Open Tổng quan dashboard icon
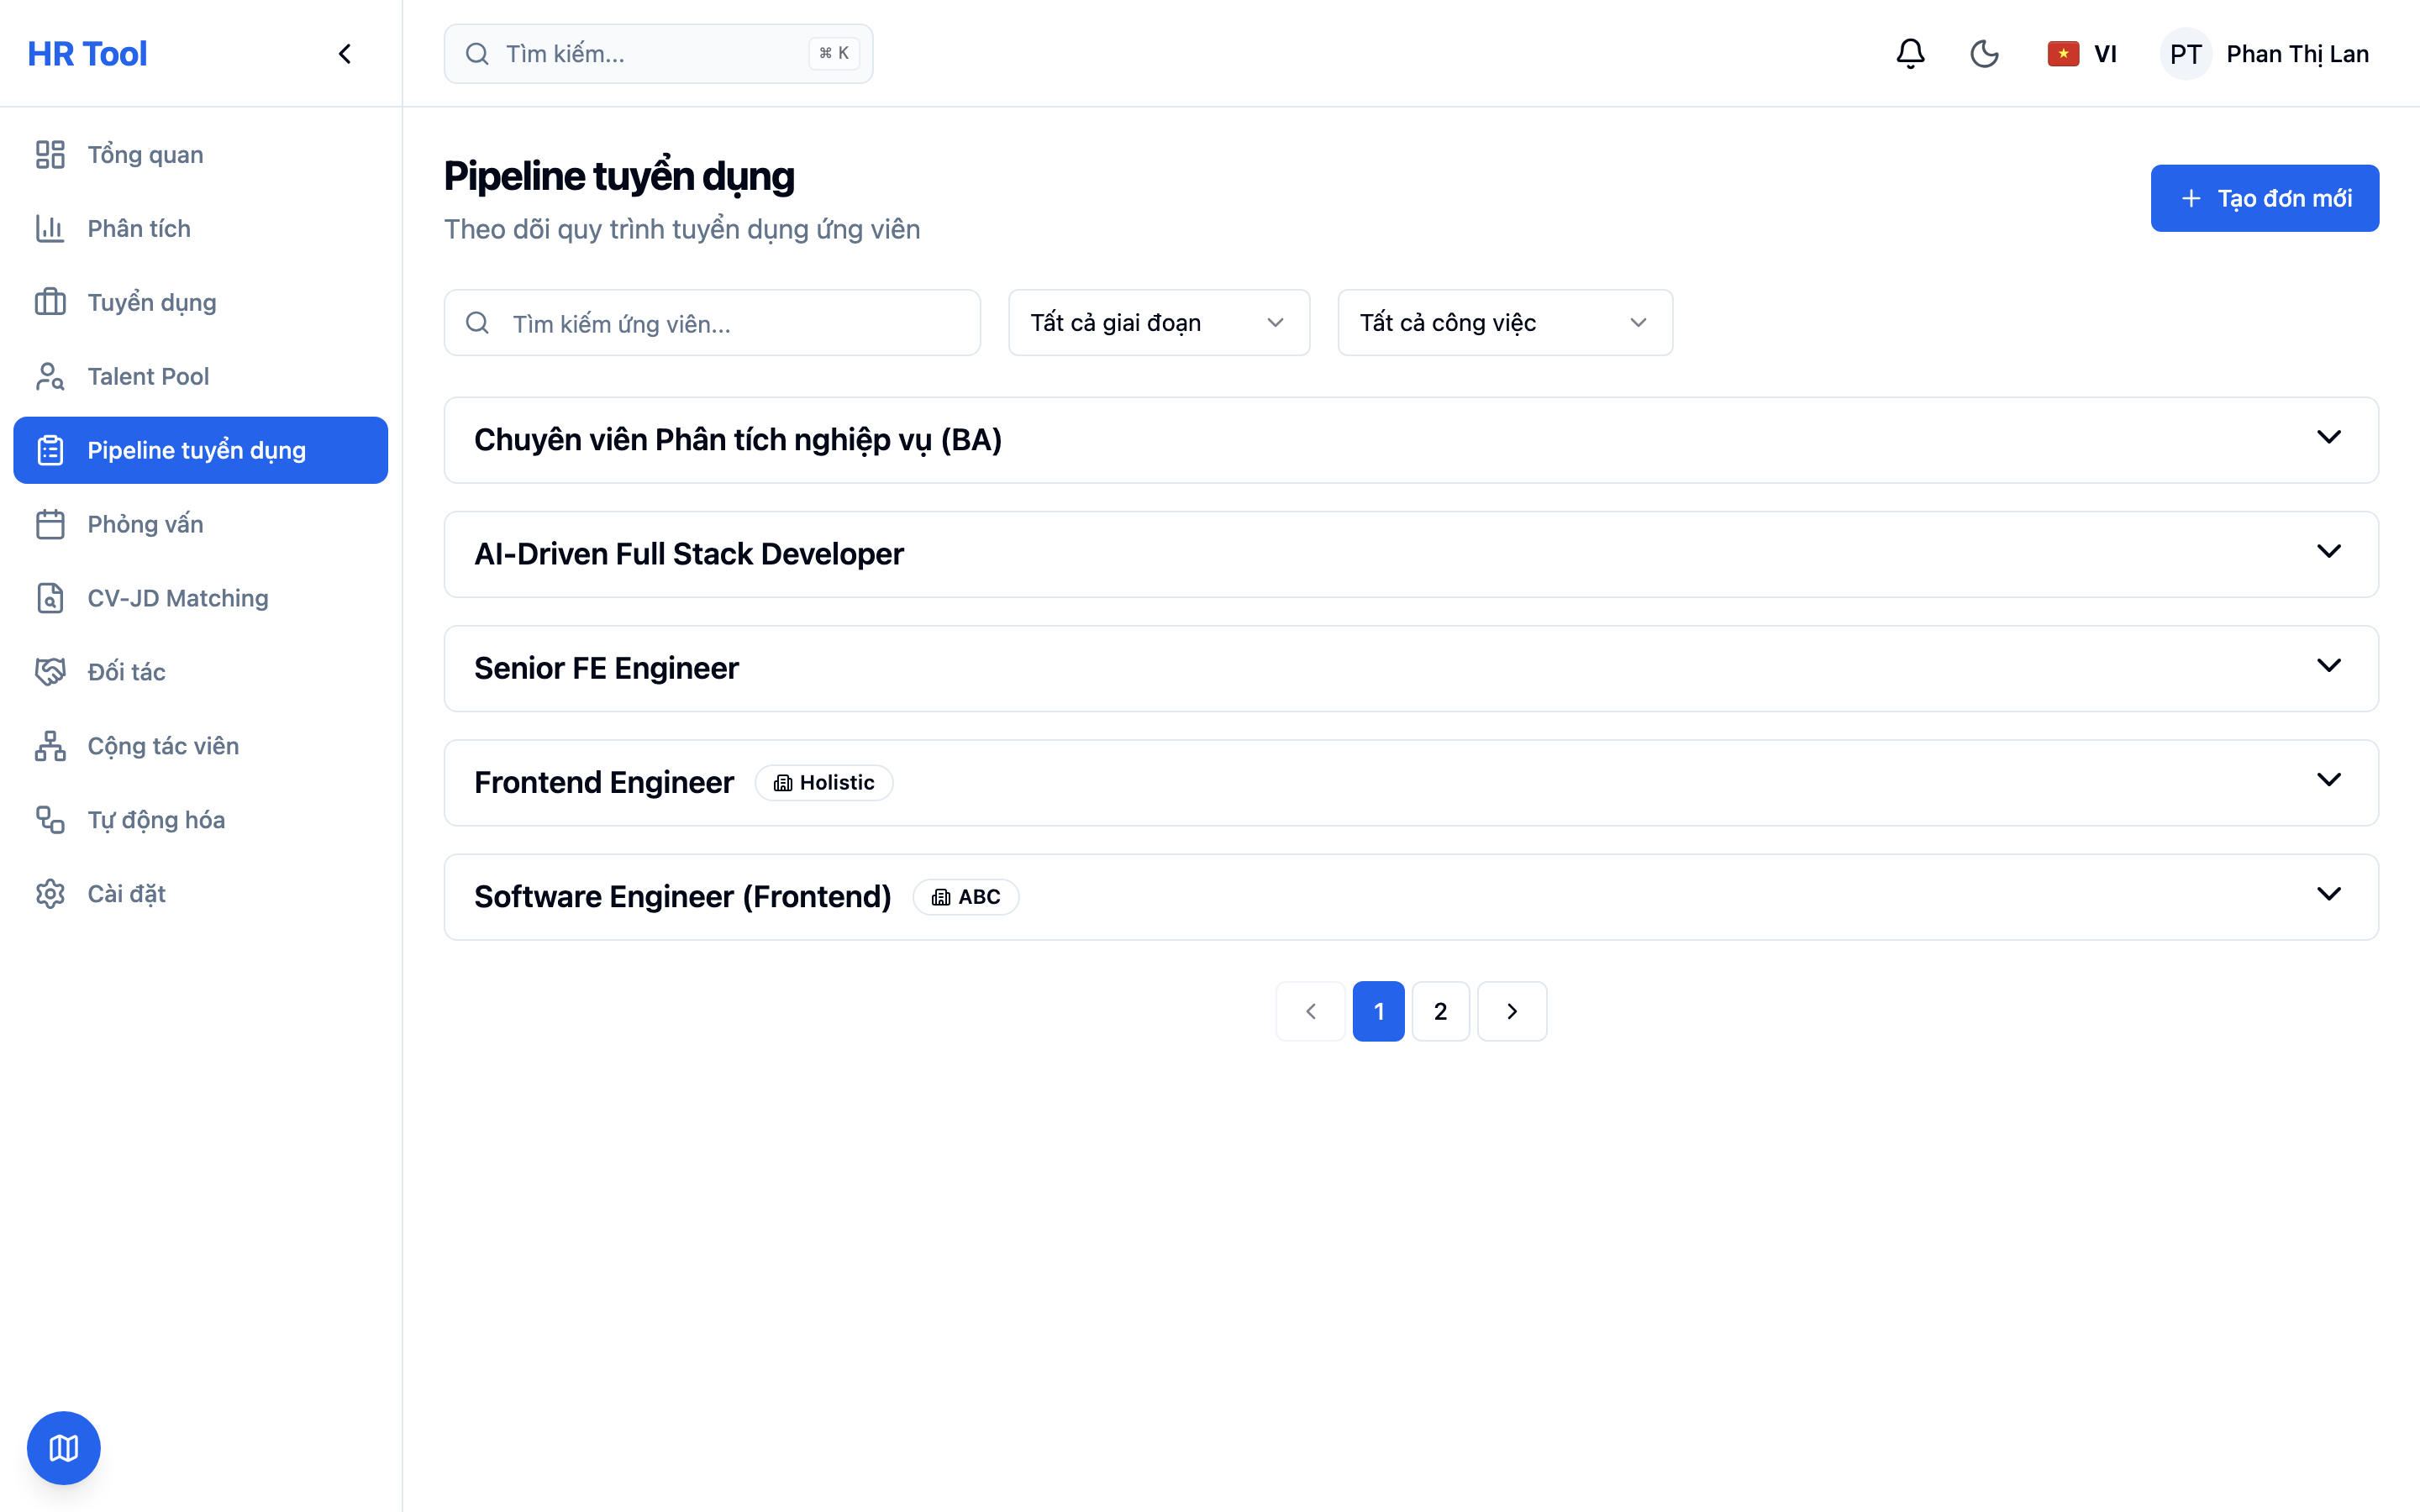This screenshot has width=2420, height=1512. click(50, 155)
